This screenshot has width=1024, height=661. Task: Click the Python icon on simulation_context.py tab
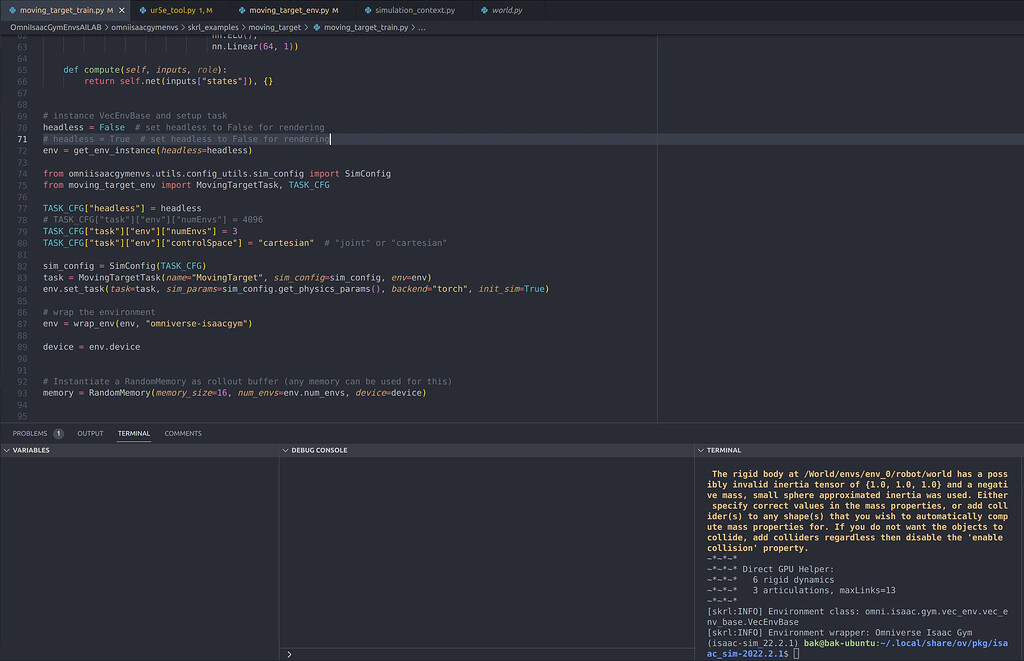367,9
